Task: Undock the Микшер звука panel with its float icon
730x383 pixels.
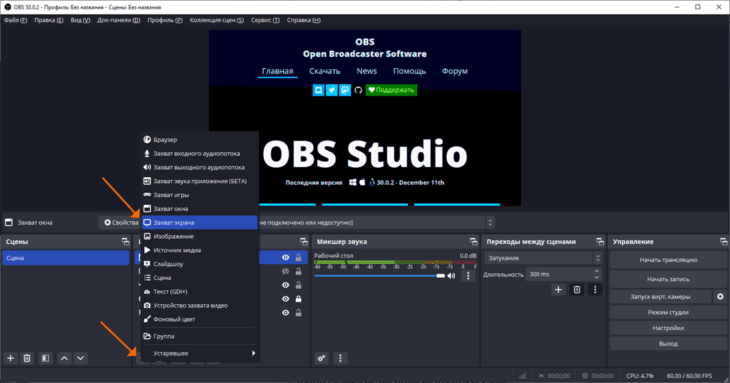Action: pyautogui.click(x=473, y=242)
